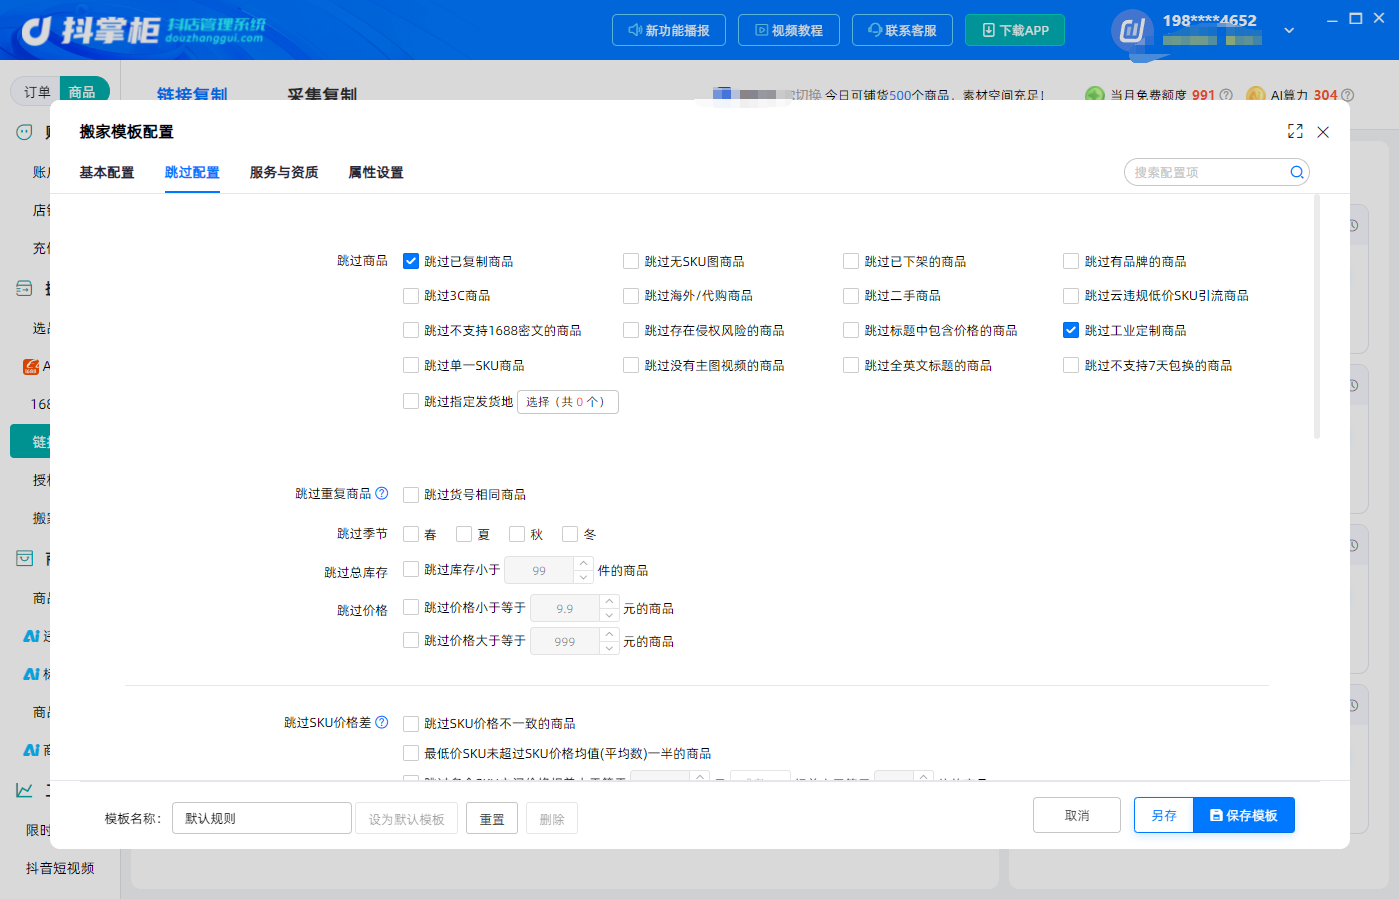Increase the 跳过价格大于等于 value
Viewport: 1399px width, 899px height.
tap(609, 634)
